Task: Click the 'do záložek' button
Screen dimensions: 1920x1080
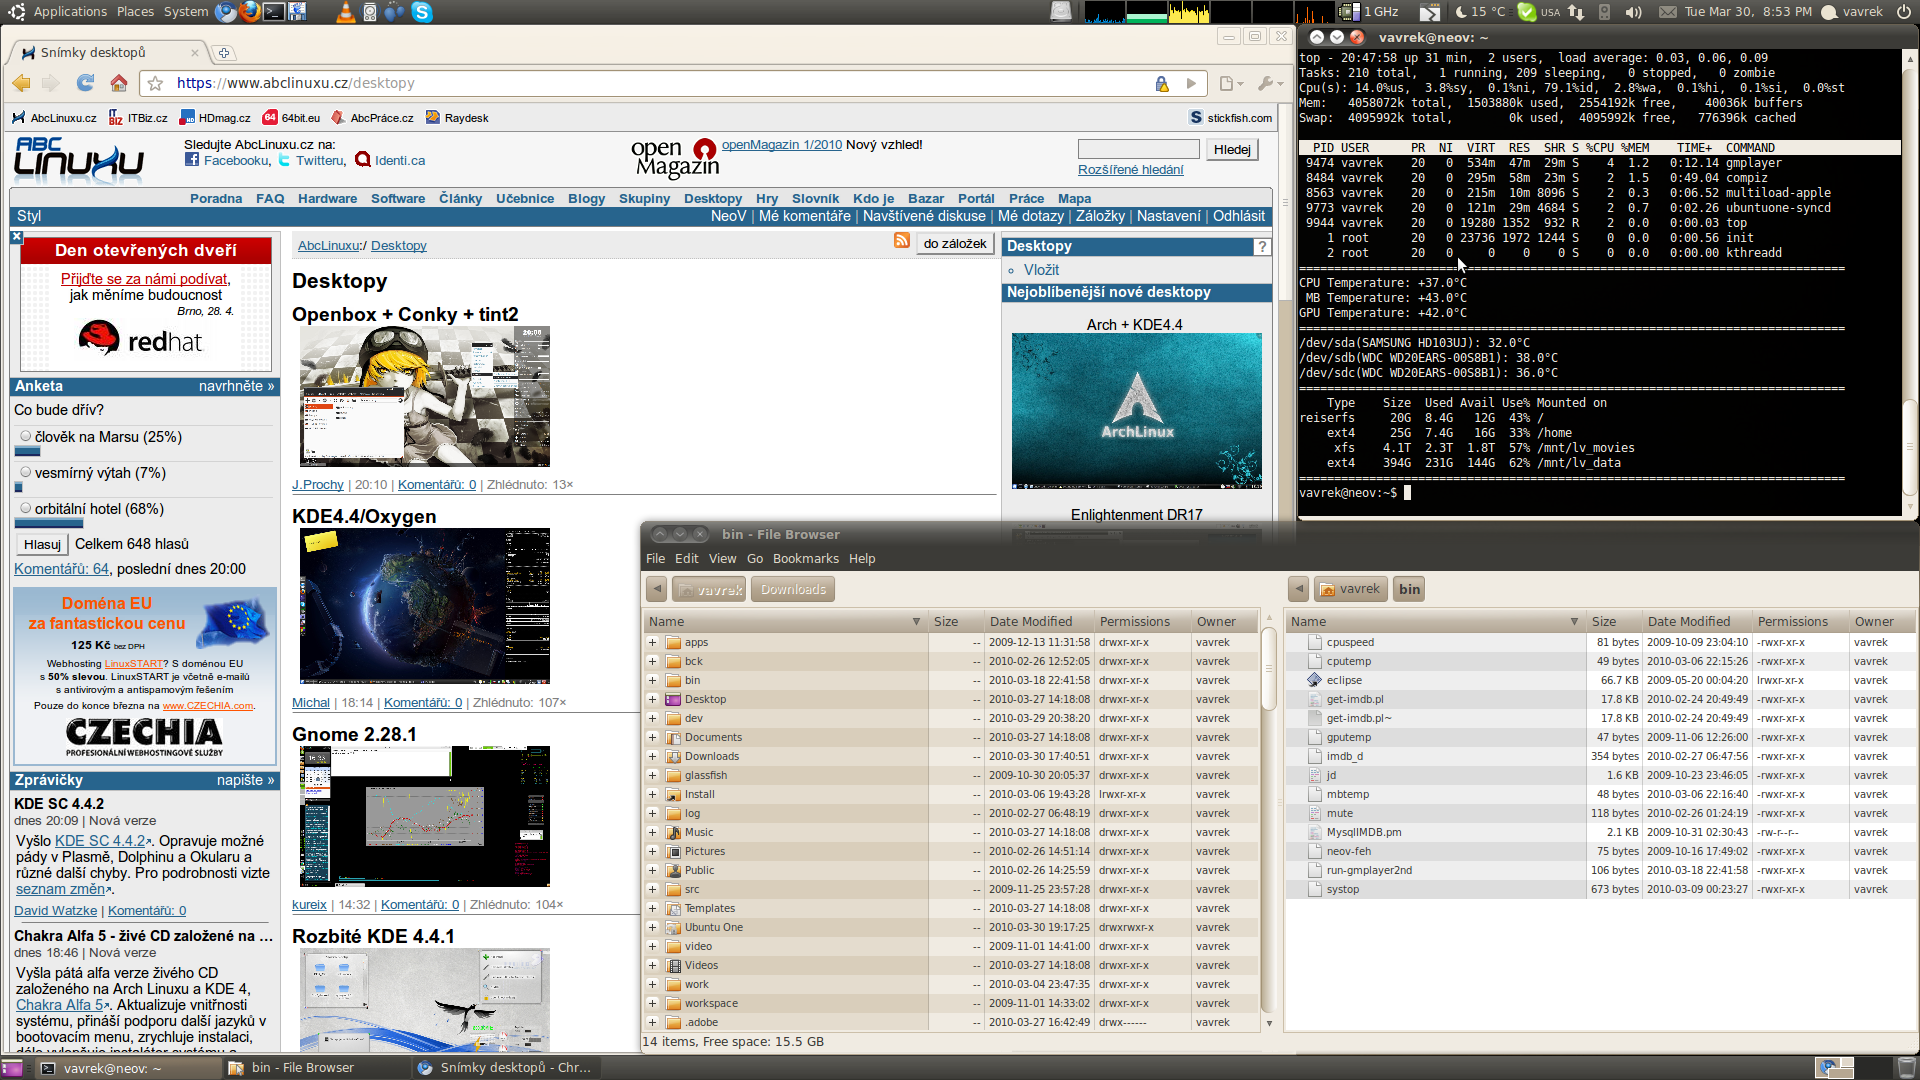Action: [955, 244]
